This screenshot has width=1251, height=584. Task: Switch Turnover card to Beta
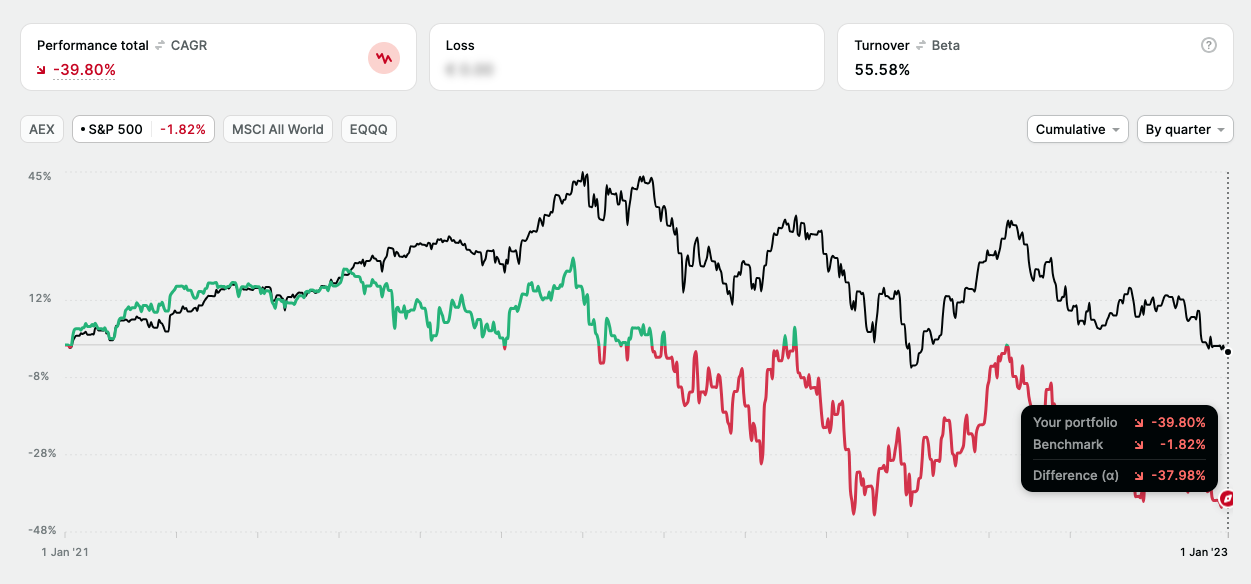[x=945, y=46]
